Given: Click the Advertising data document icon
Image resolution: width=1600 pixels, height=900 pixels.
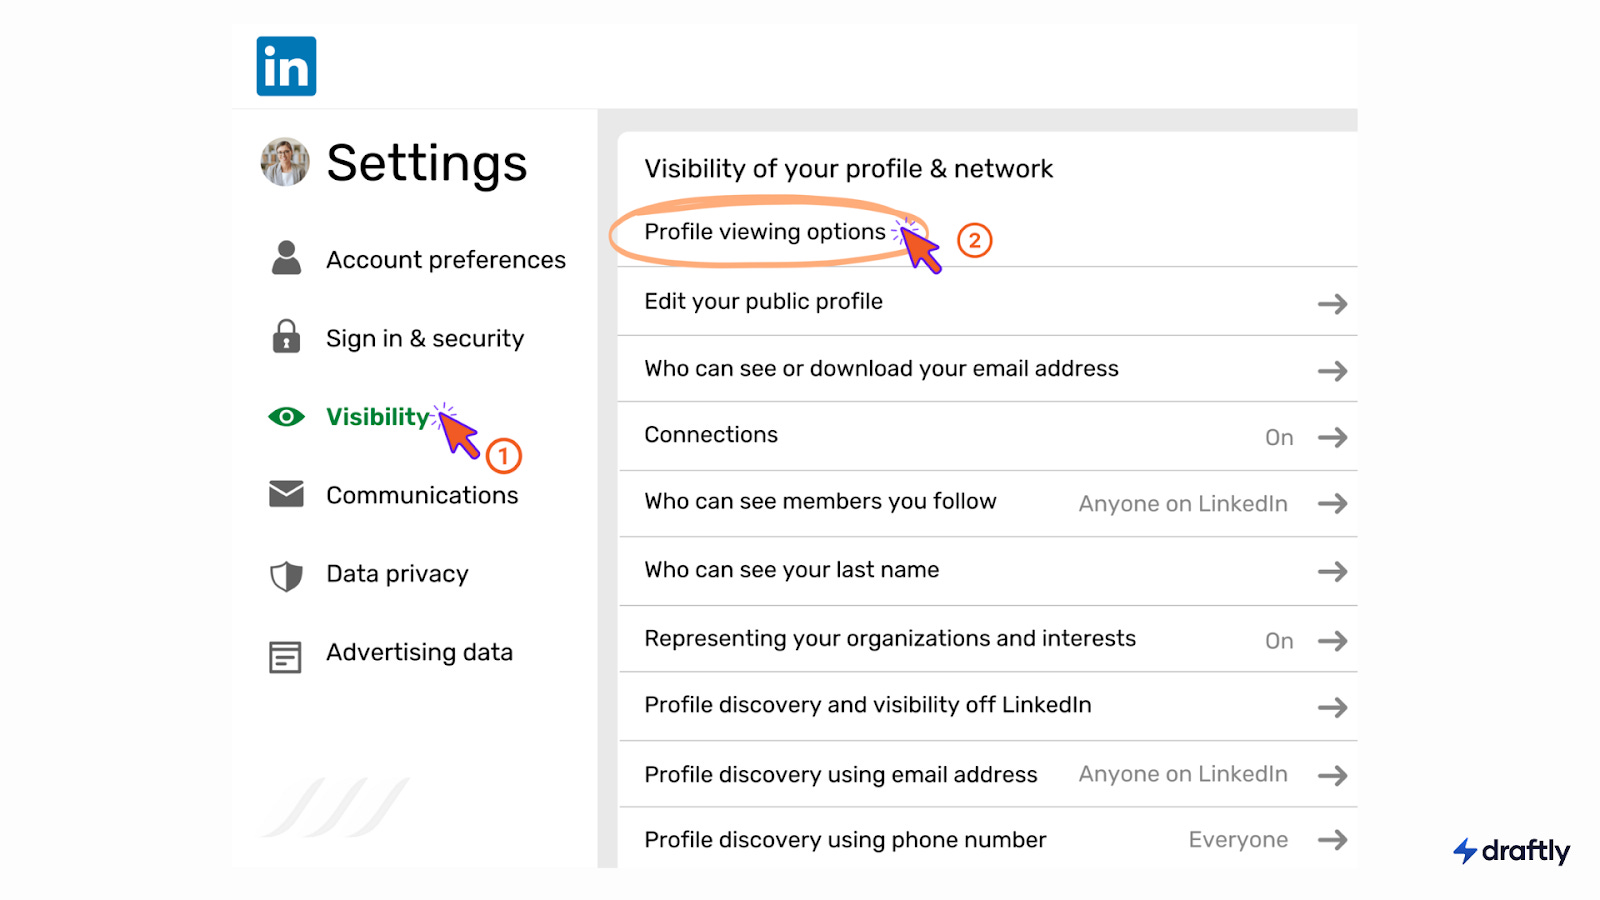Looking at the screenshot, I should coord(286,655).
